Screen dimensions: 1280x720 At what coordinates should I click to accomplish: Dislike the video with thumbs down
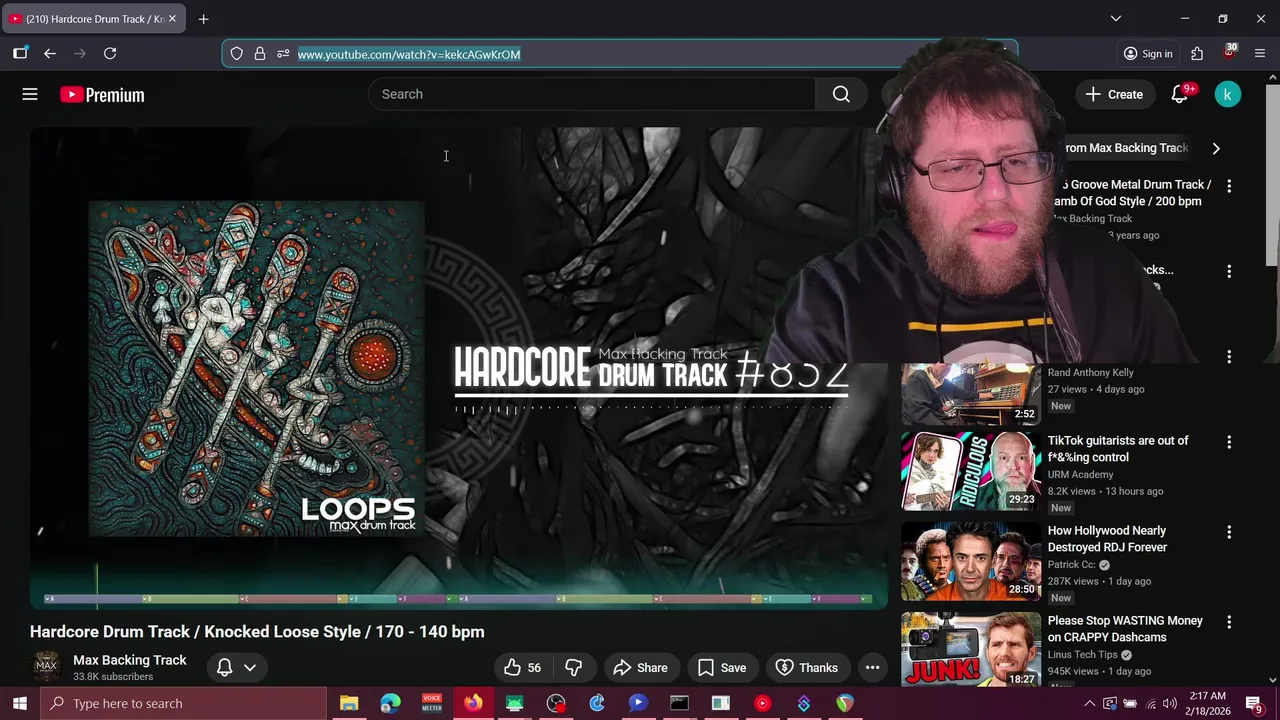pos(573,668)
